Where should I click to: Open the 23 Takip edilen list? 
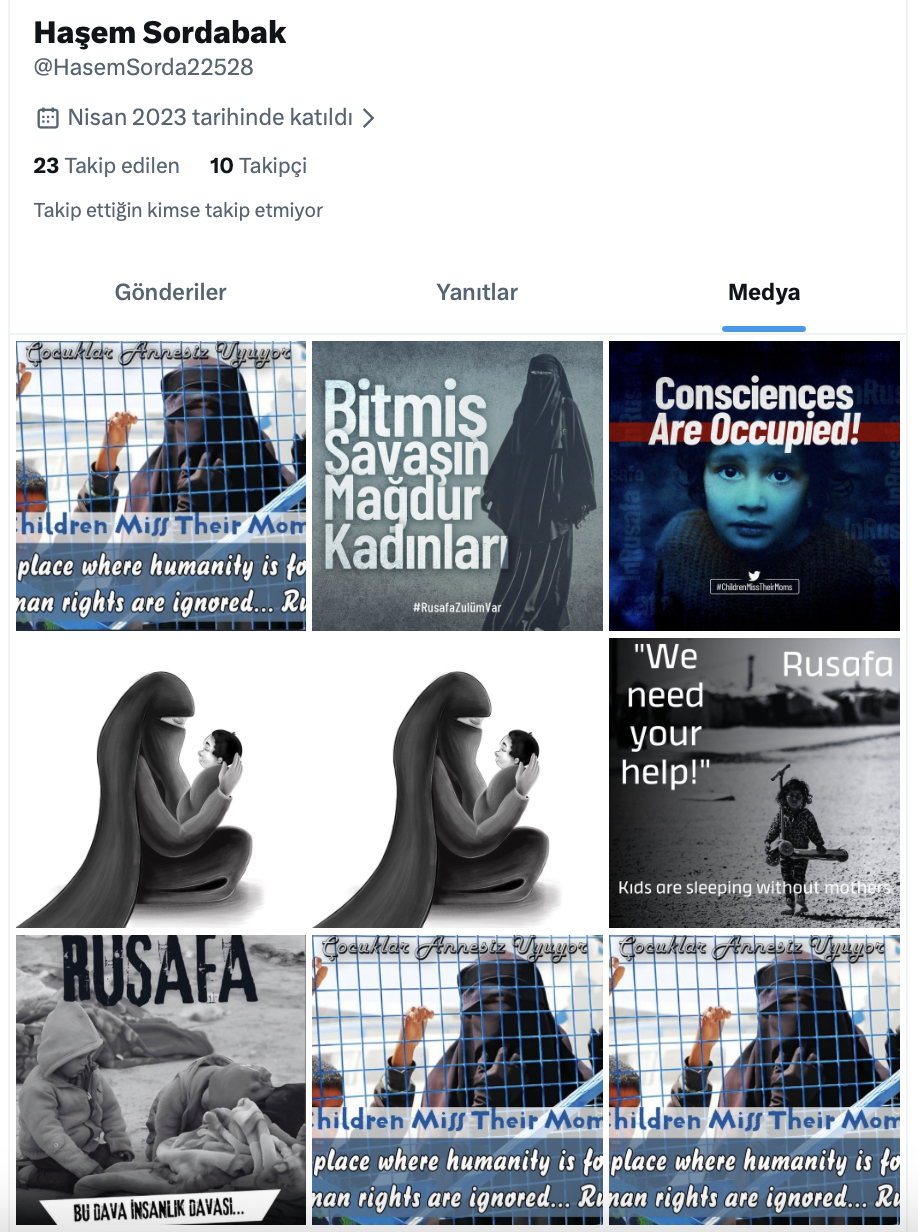(x=107, y=166)
